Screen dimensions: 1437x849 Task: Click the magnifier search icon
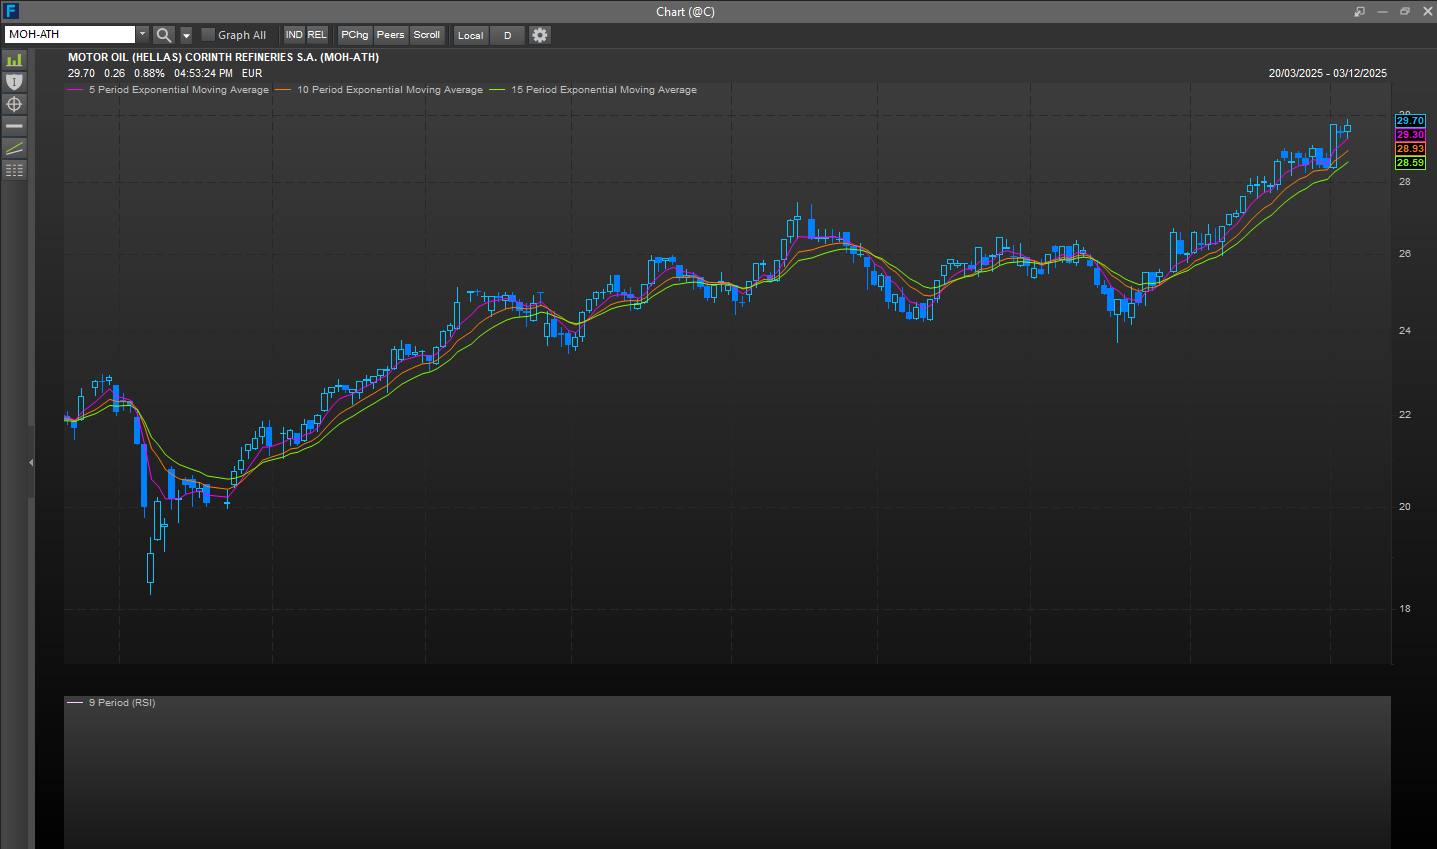pyautogui.click(x=164, y=35)
